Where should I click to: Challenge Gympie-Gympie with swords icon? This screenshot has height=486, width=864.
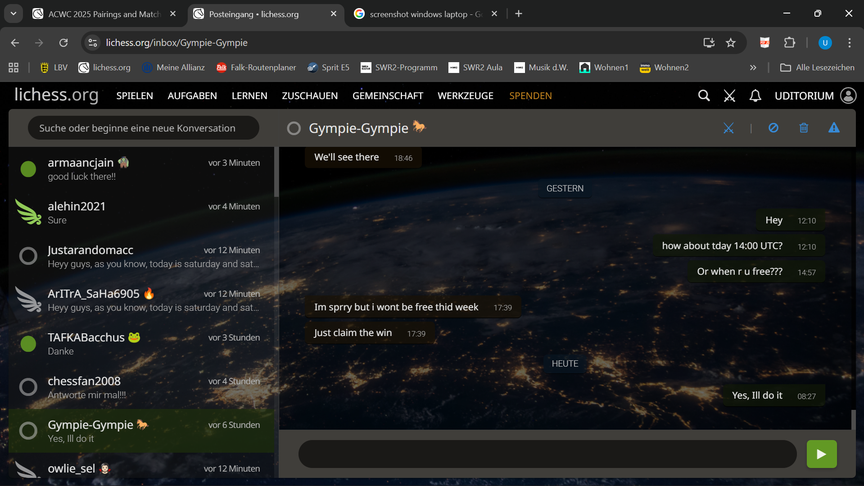[x=728, y=128]
